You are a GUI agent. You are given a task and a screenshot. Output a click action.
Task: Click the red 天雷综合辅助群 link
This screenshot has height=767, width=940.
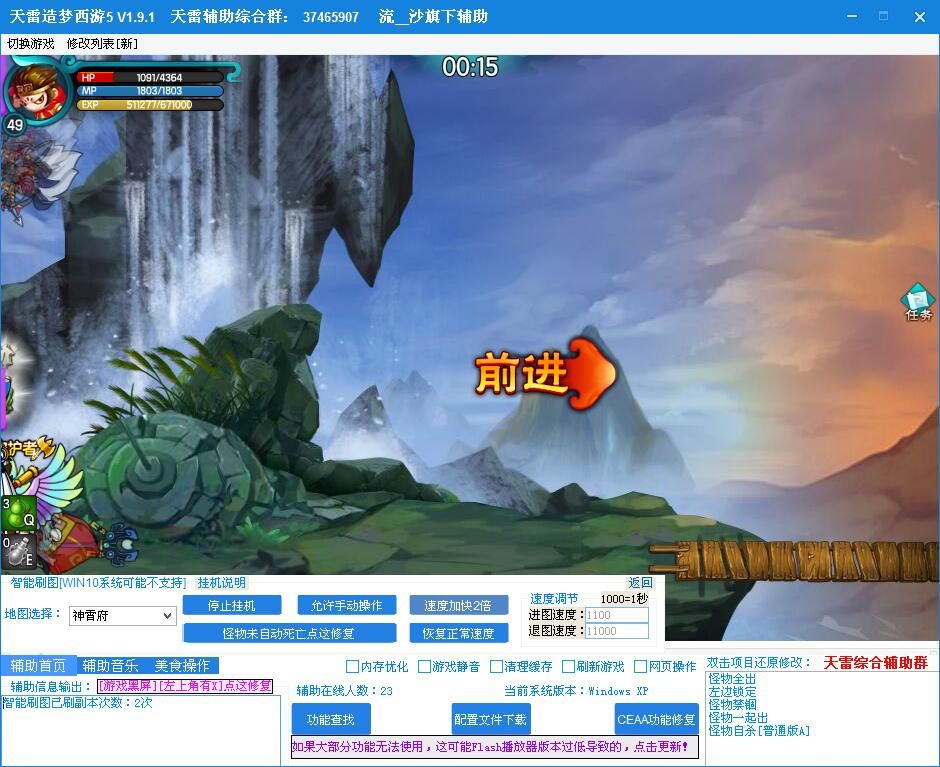coord(875,663)
